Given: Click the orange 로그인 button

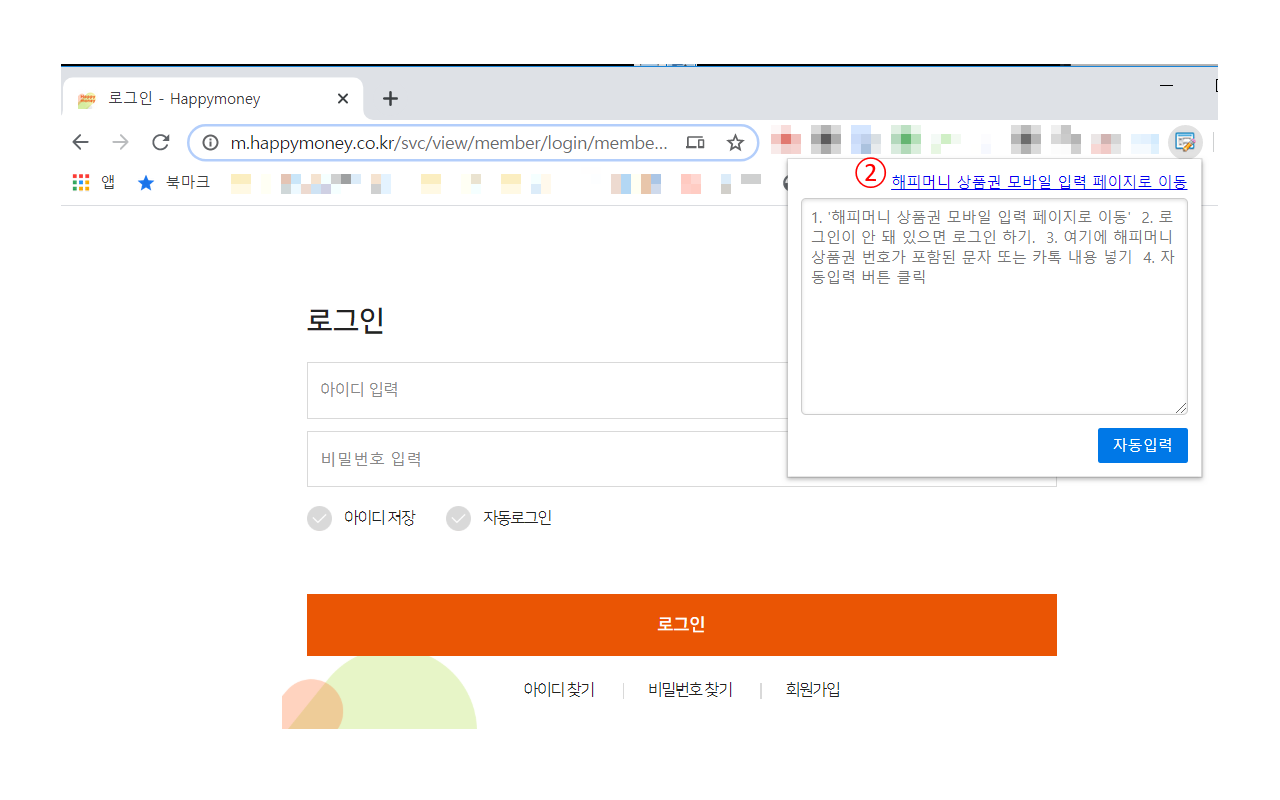Looking at the screenshot, I should point(682,625).
